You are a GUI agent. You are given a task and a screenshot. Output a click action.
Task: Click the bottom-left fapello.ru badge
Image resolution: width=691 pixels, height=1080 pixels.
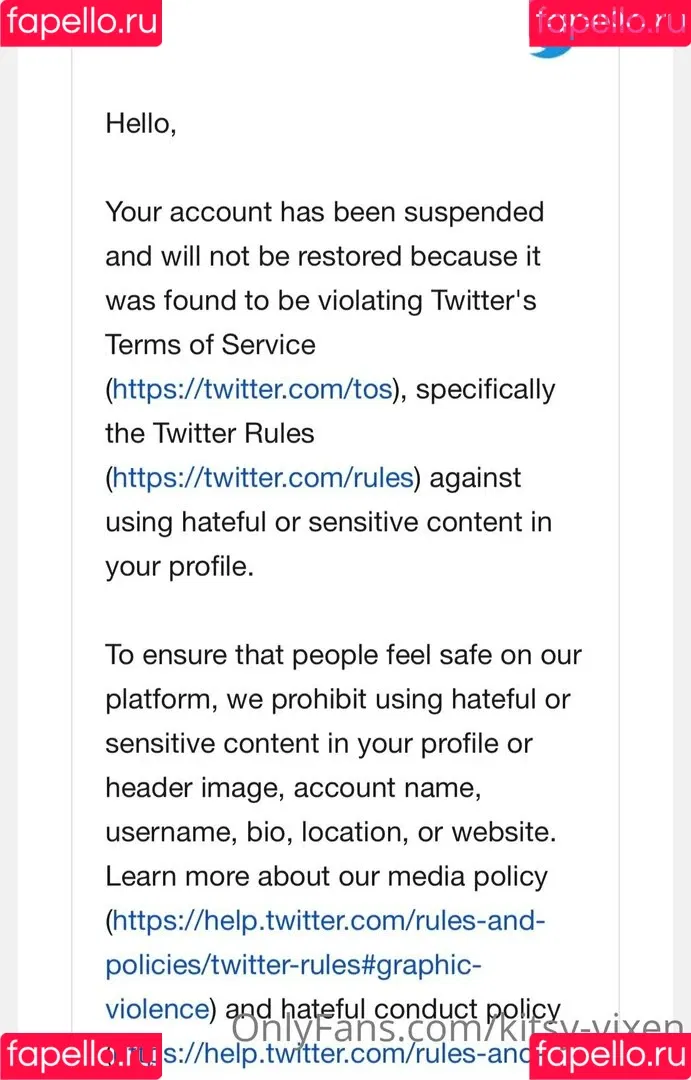point(81,1055)
